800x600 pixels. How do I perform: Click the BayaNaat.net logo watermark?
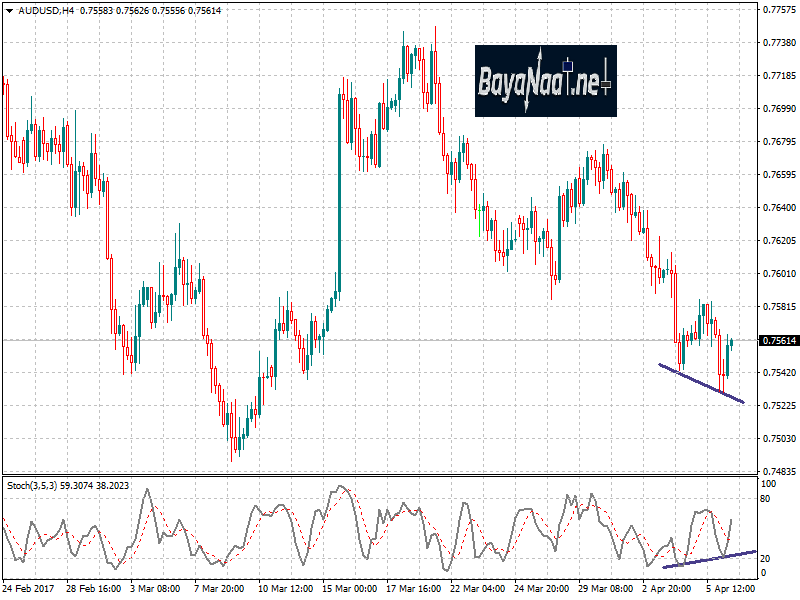(545, 80)
